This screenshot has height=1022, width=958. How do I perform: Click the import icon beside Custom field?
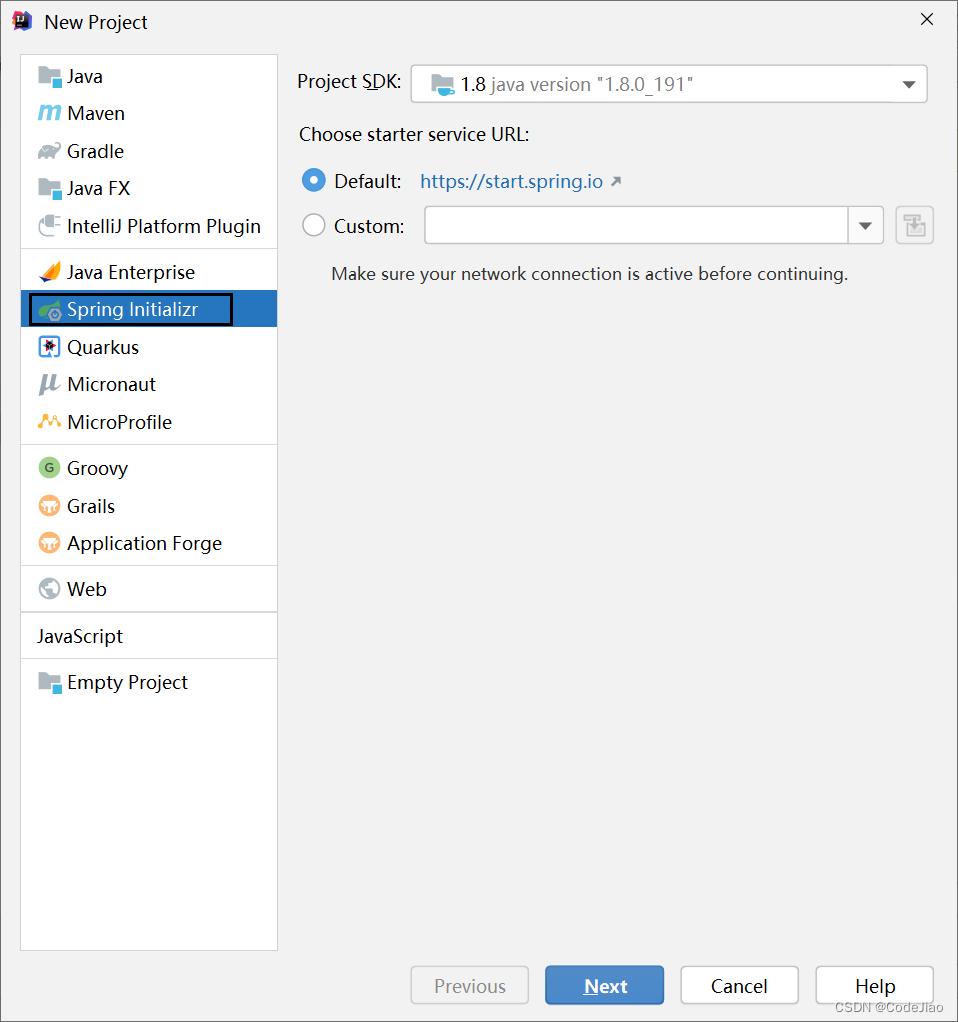[x=914, y=226]
